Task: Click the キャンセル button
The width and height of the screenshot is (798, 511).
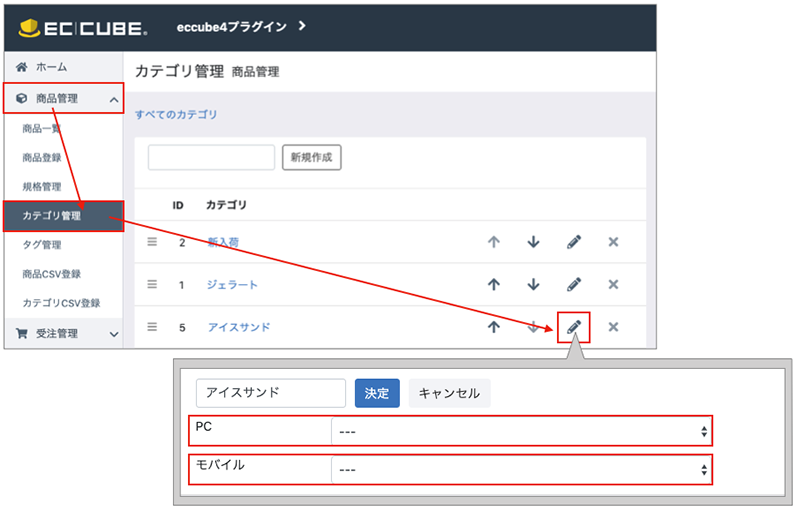Action: click(x=449, y=393)
